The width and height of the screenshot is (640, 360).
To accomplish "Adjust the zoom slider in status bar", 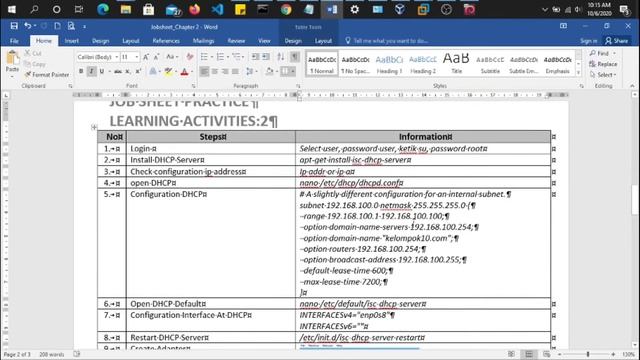I will pyautogui.click(x=588, y=354).
